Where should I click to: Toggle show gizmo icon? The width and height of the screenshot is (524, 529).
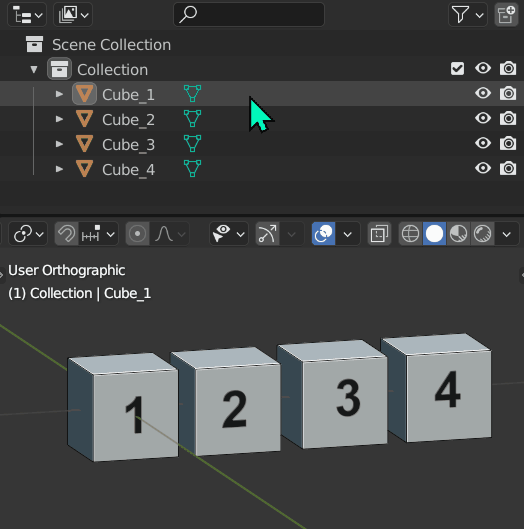267,233
